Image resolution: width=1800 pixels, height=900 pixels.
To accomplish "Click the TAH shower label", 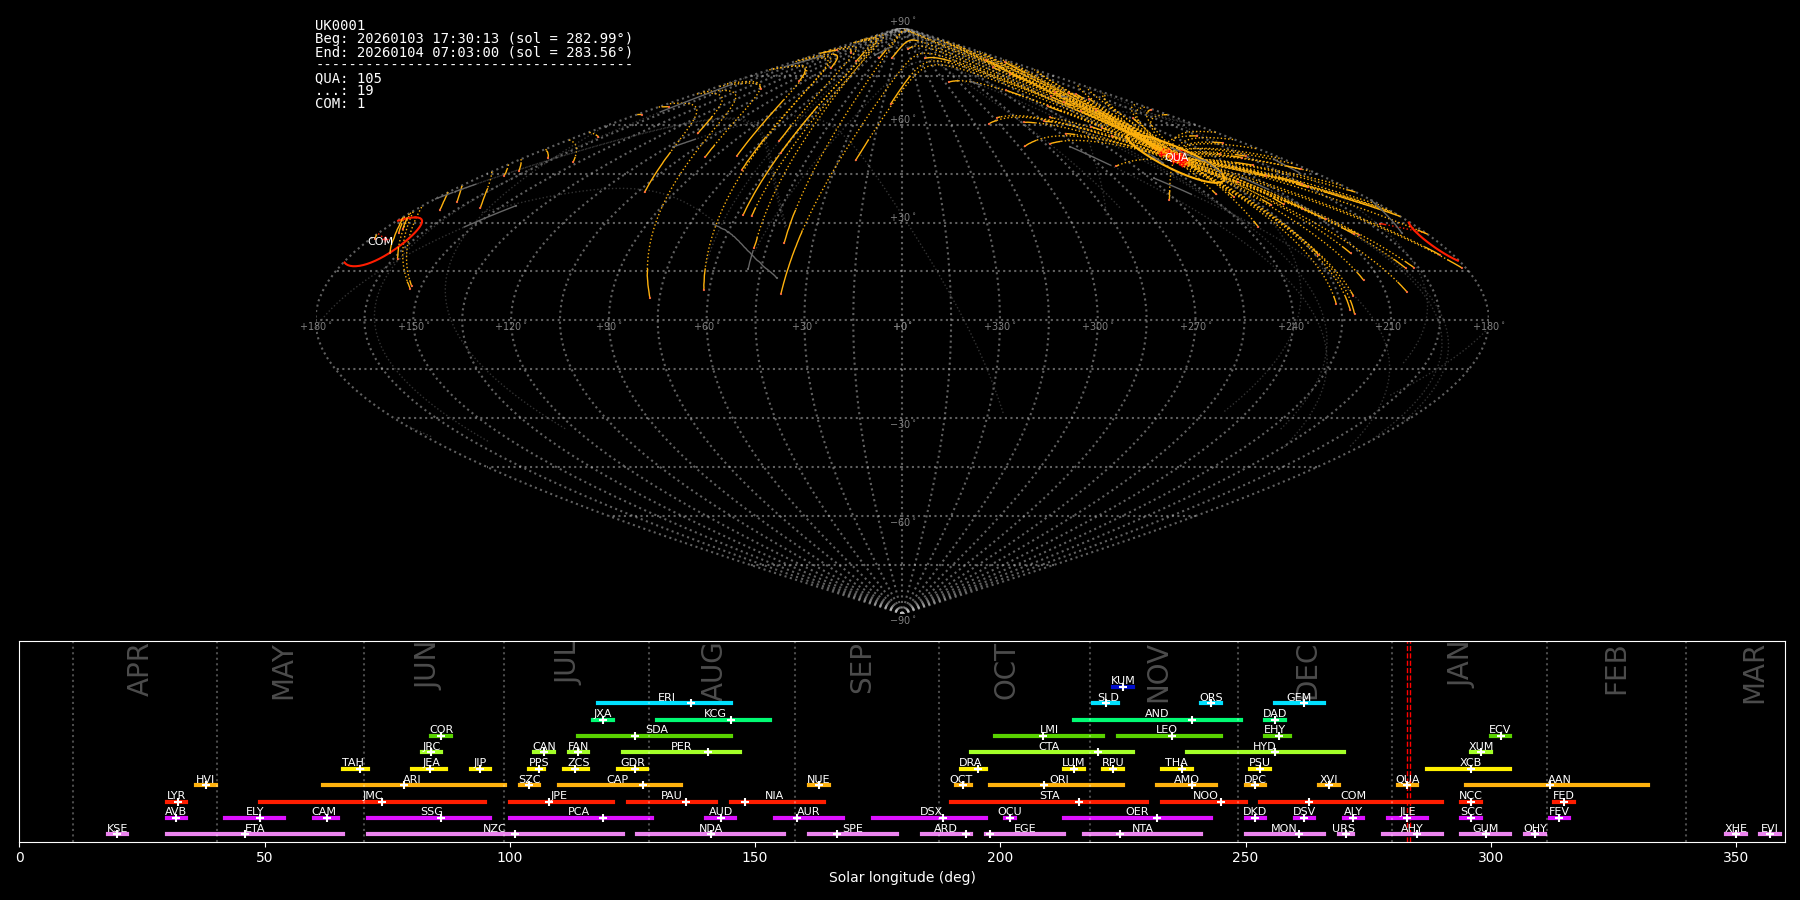I will click(x=353, y=763).
